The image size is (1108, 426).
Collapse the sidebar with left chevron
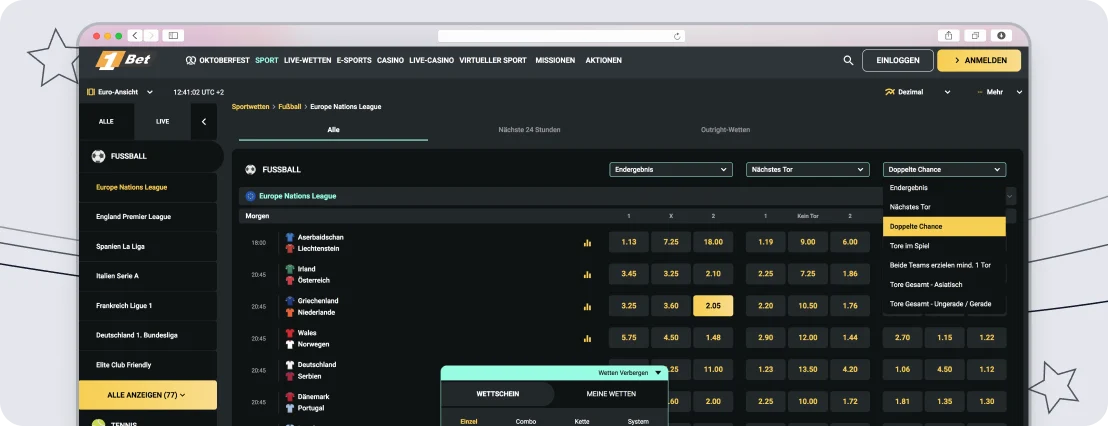204,122
